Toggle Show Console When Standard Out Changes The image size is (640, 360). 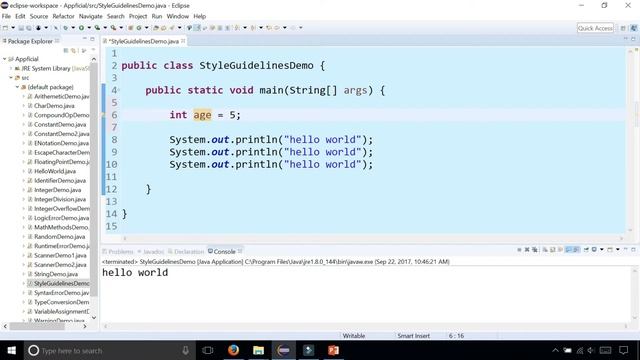(568, 250)
